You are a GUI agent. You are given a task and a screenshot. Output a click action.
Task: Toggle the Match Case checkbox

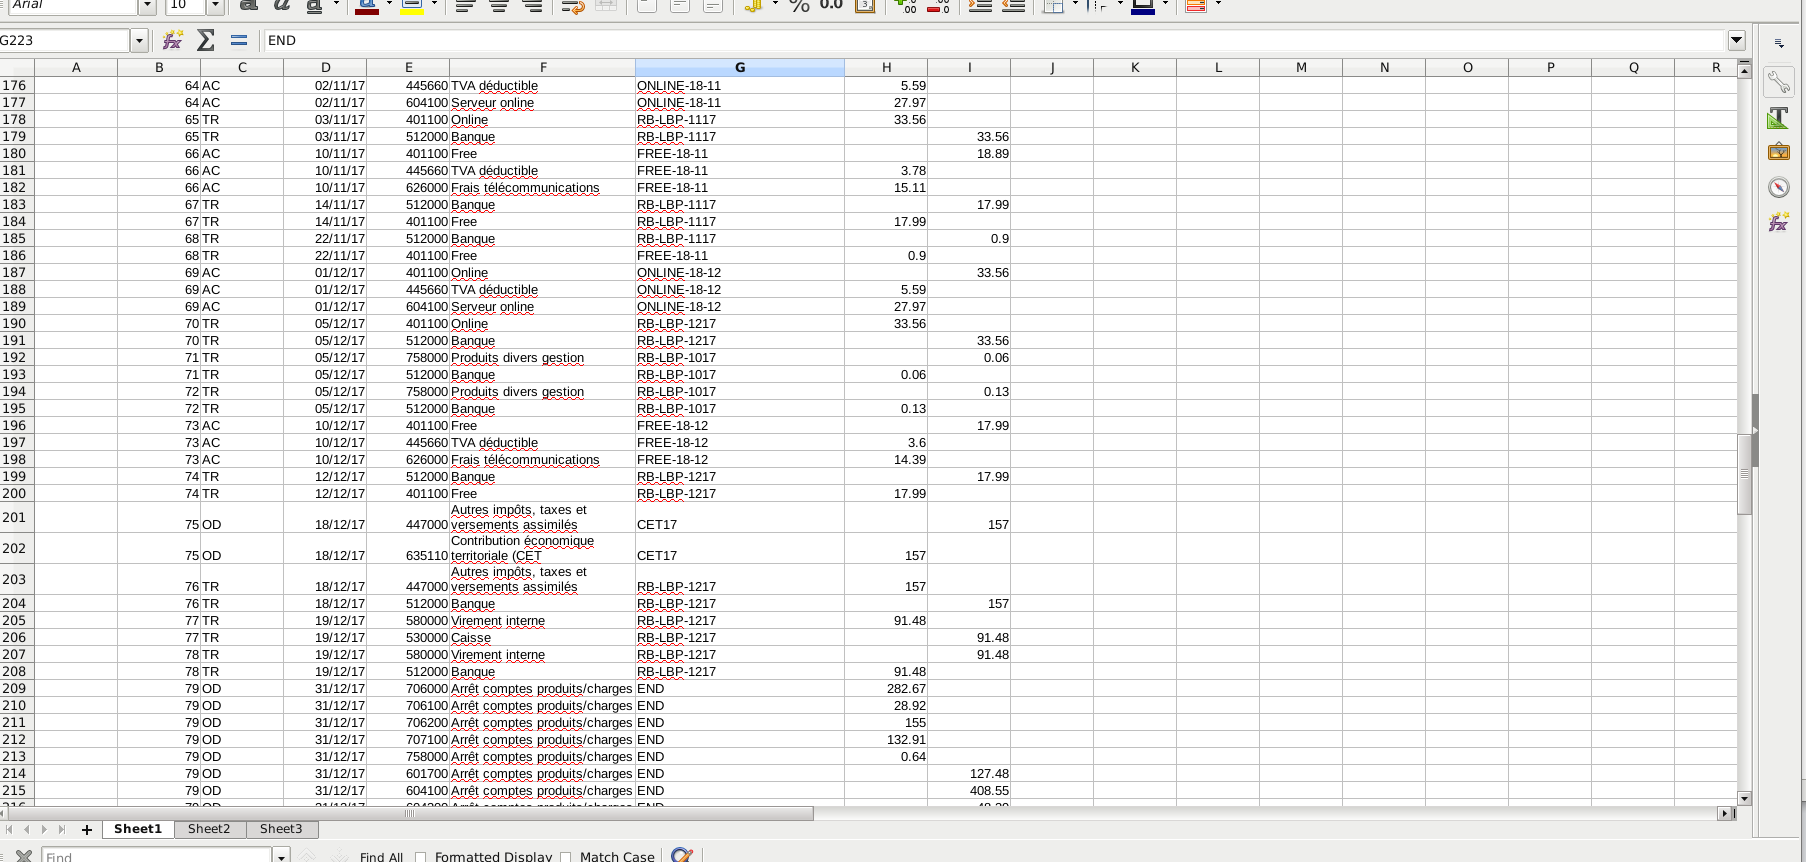point(566,856)
